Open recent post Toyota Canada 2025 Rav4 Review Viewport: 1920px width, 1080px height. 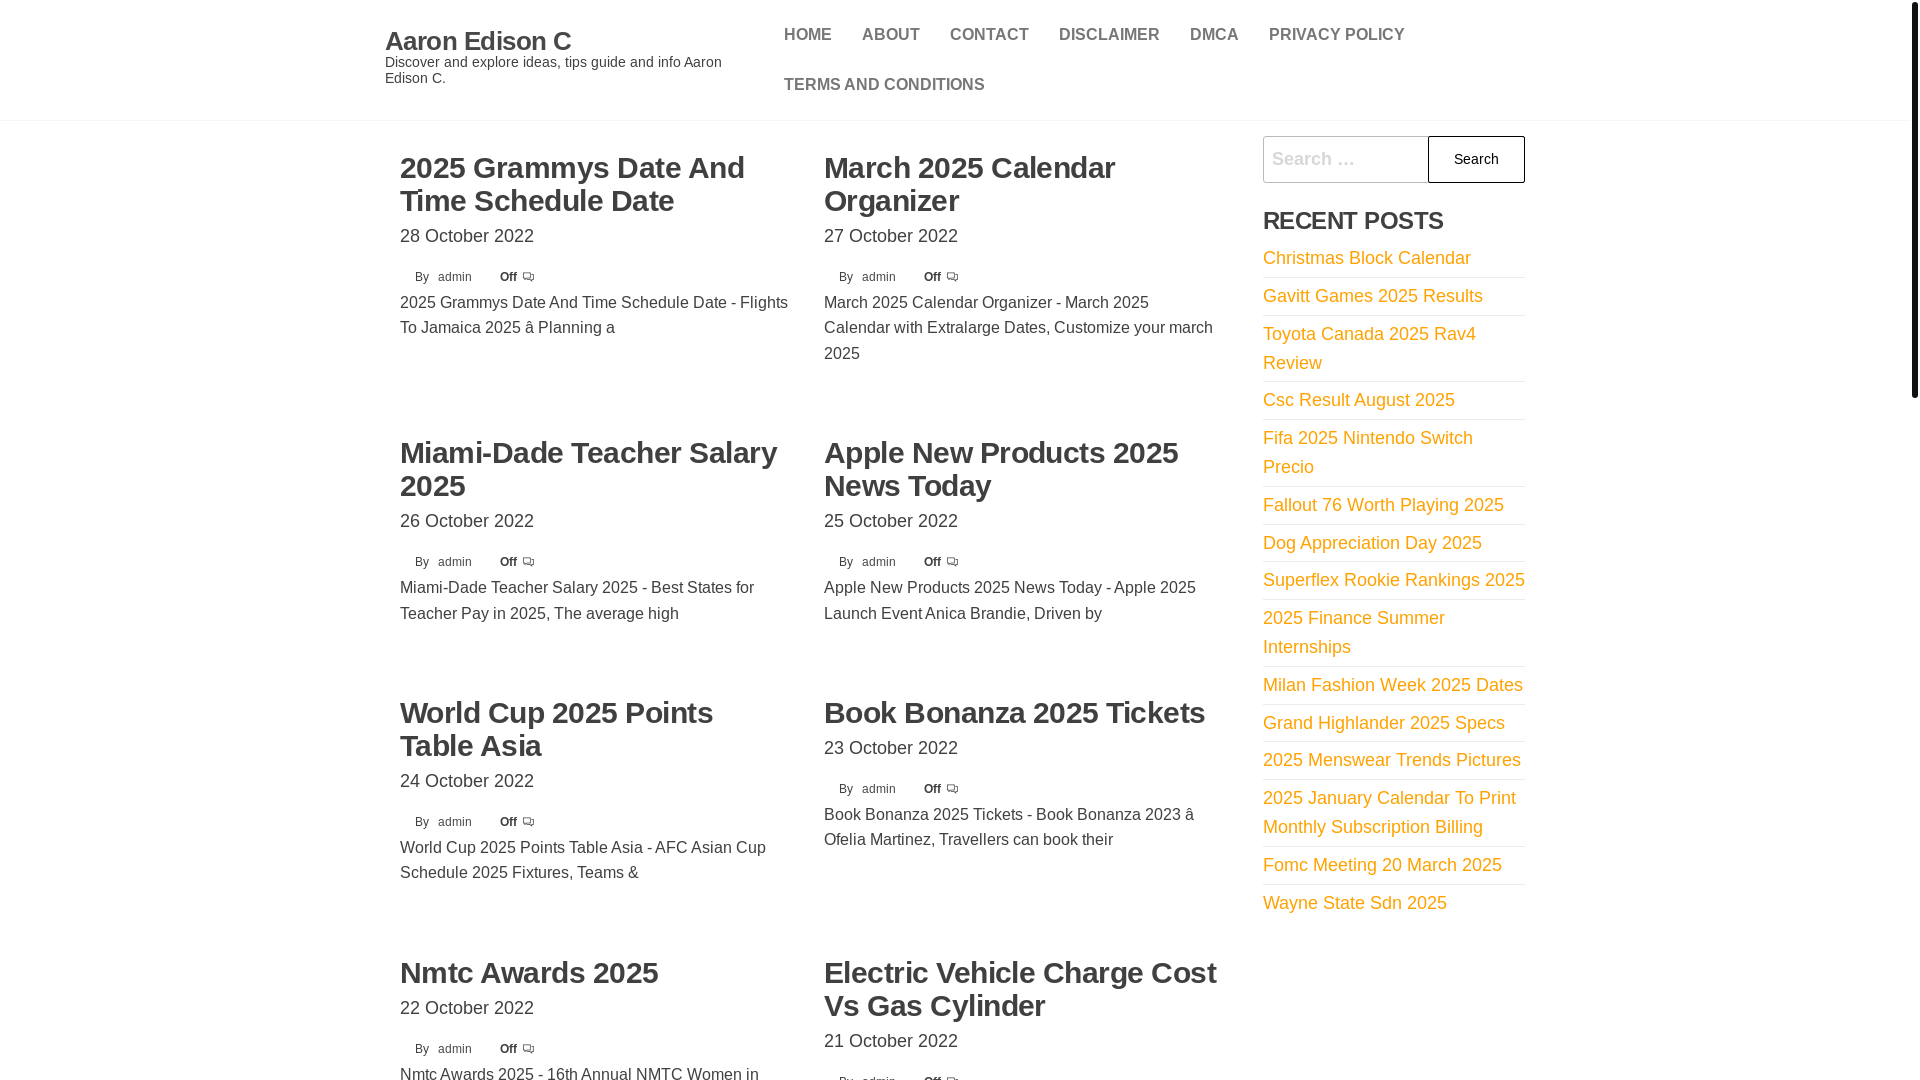[1369, 348]
